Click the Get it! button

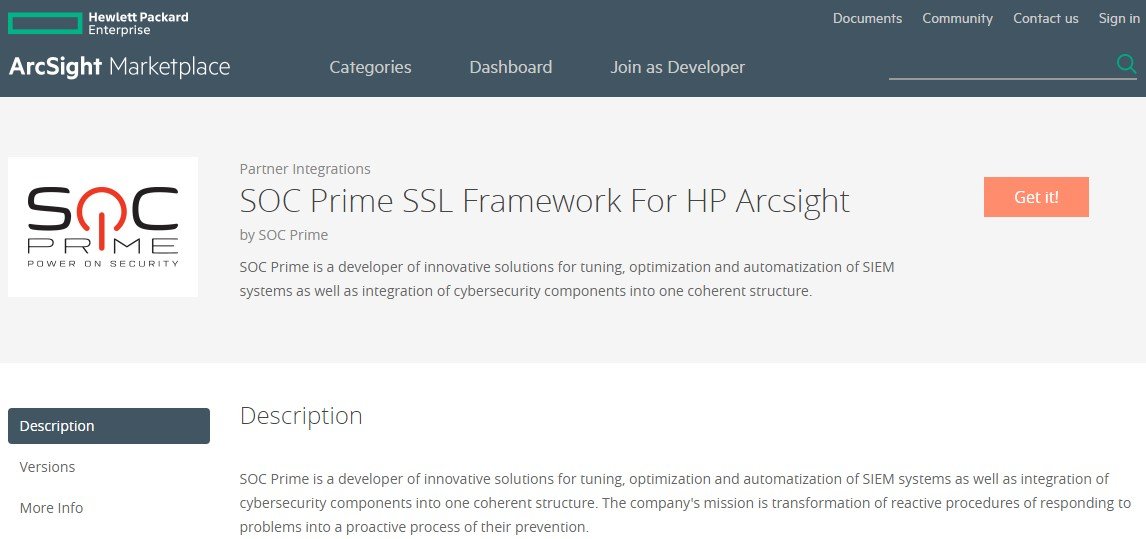(x=1036, y=197)
